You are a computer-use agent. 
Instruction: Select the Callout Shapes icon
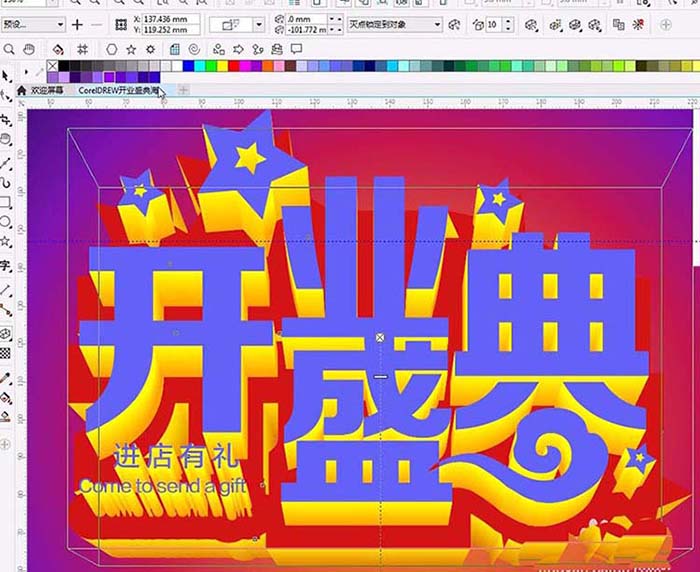(296, 48)
